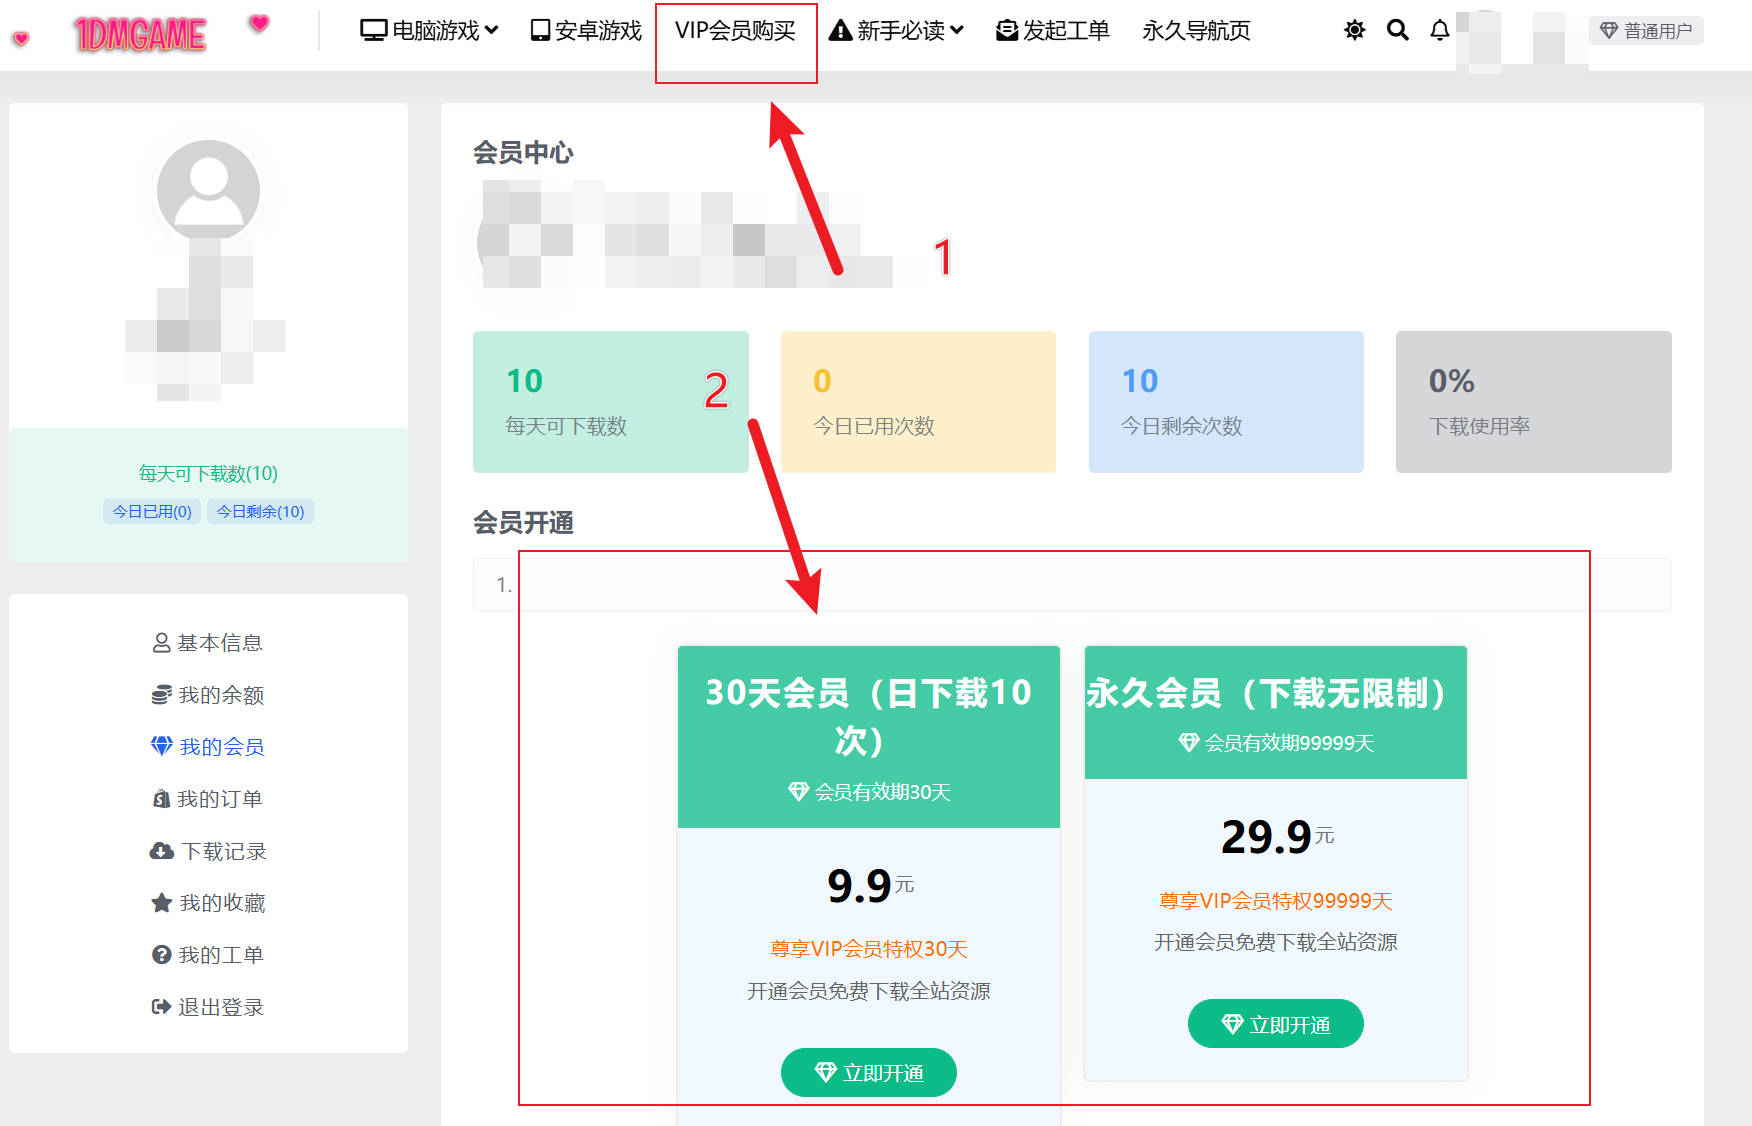Click 退出登录 to log out
This screenshot has width=1752, height=1126.
coord(208,1007)
